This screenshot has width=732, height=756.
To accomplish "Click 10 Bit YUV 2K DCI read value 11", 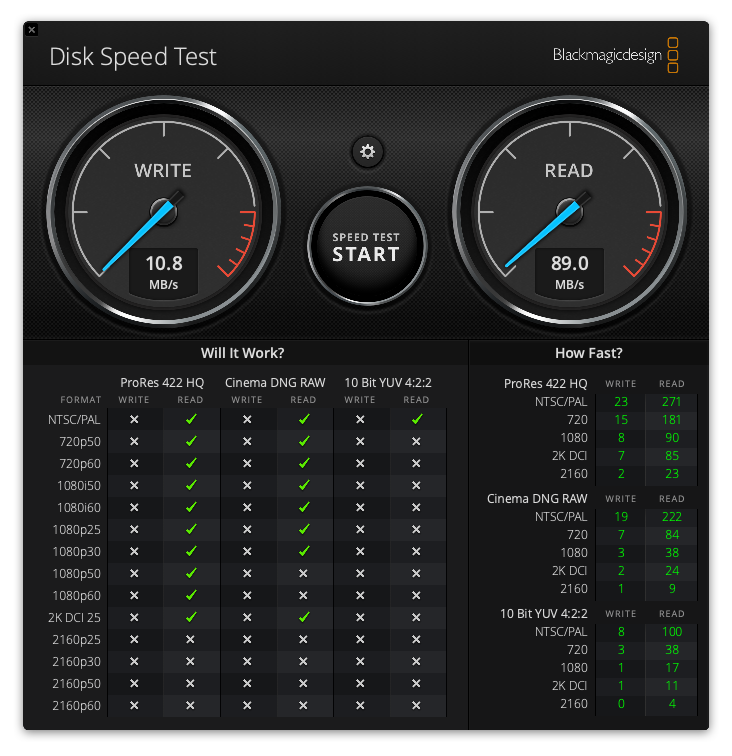I will click(672, 686).
